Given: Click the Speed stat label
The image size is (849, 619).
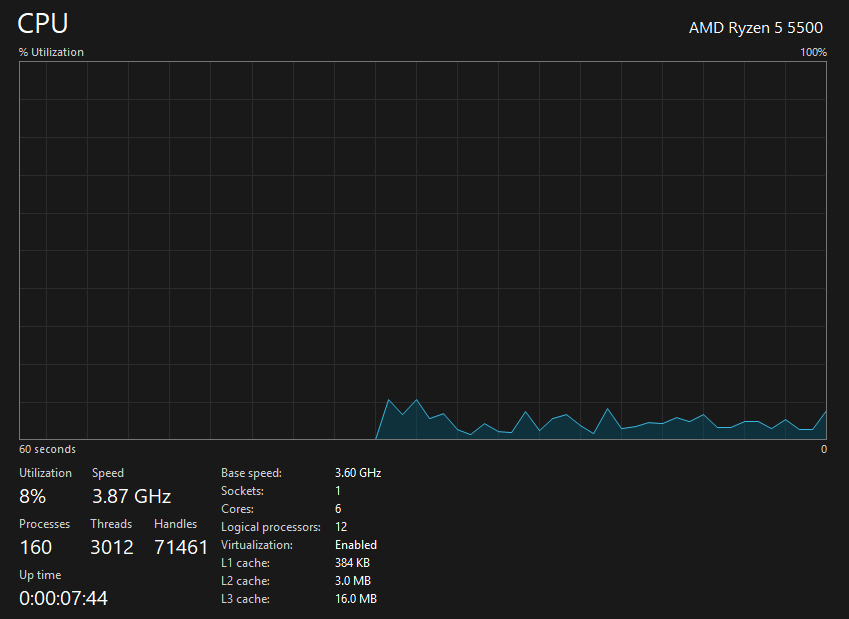Looking at the screenshot, I should [108, 473].
